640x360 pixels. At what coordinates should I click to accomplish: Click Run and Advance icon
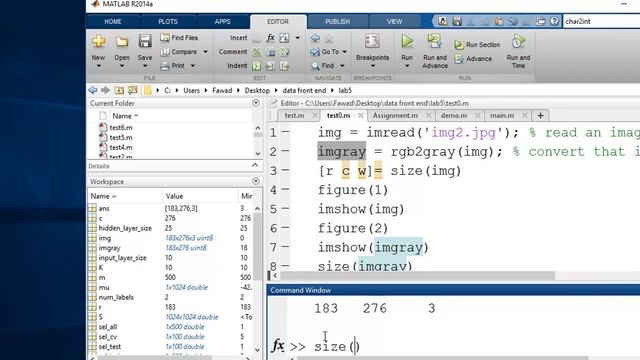(434, 41)
